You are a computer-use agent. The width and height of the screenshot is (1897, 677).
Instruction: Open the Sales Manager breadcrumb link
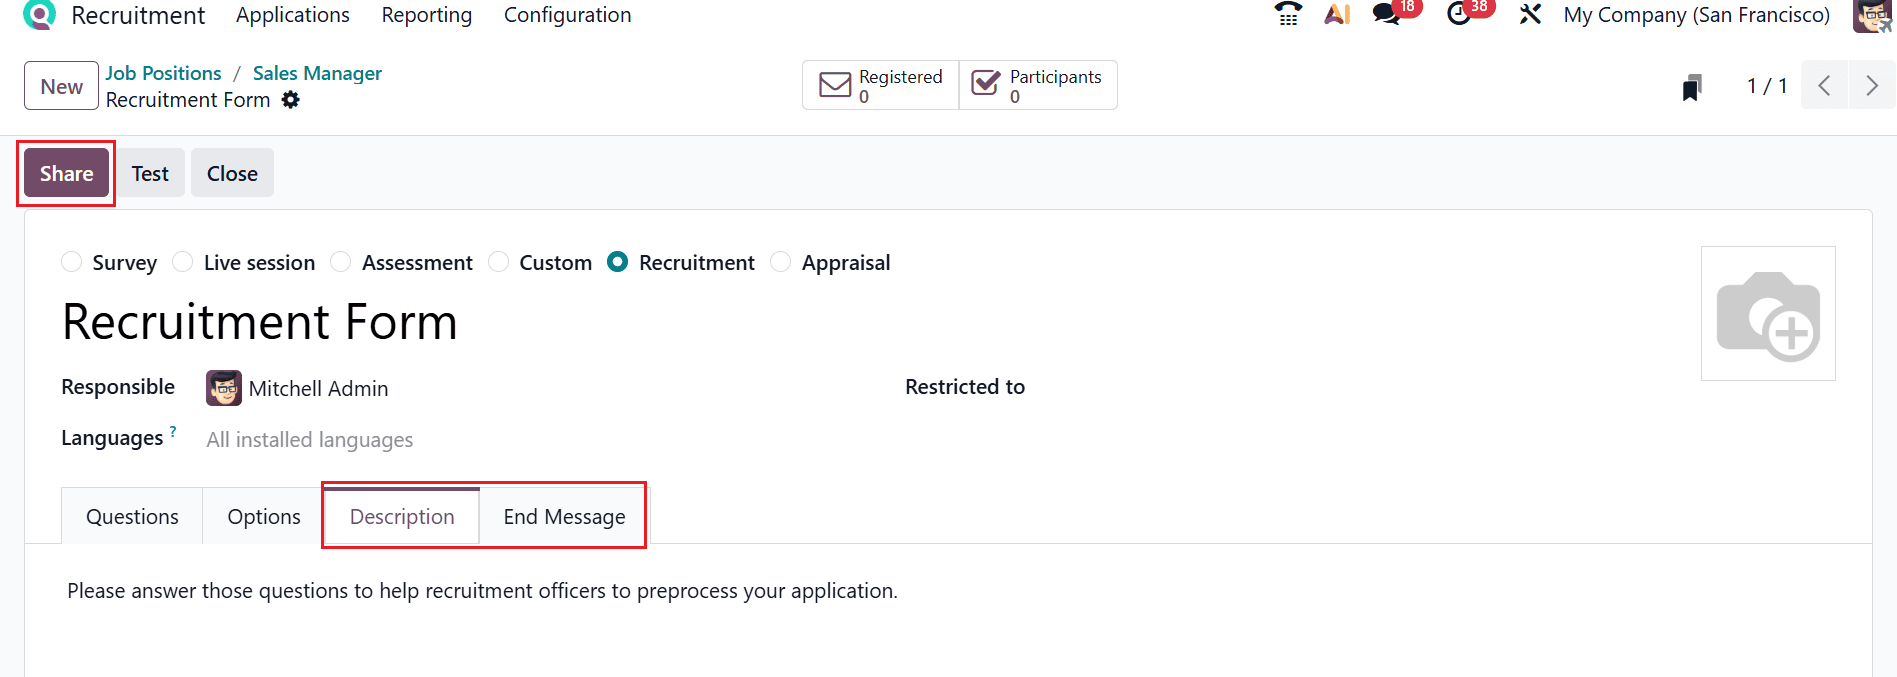(x=317, y=72)
